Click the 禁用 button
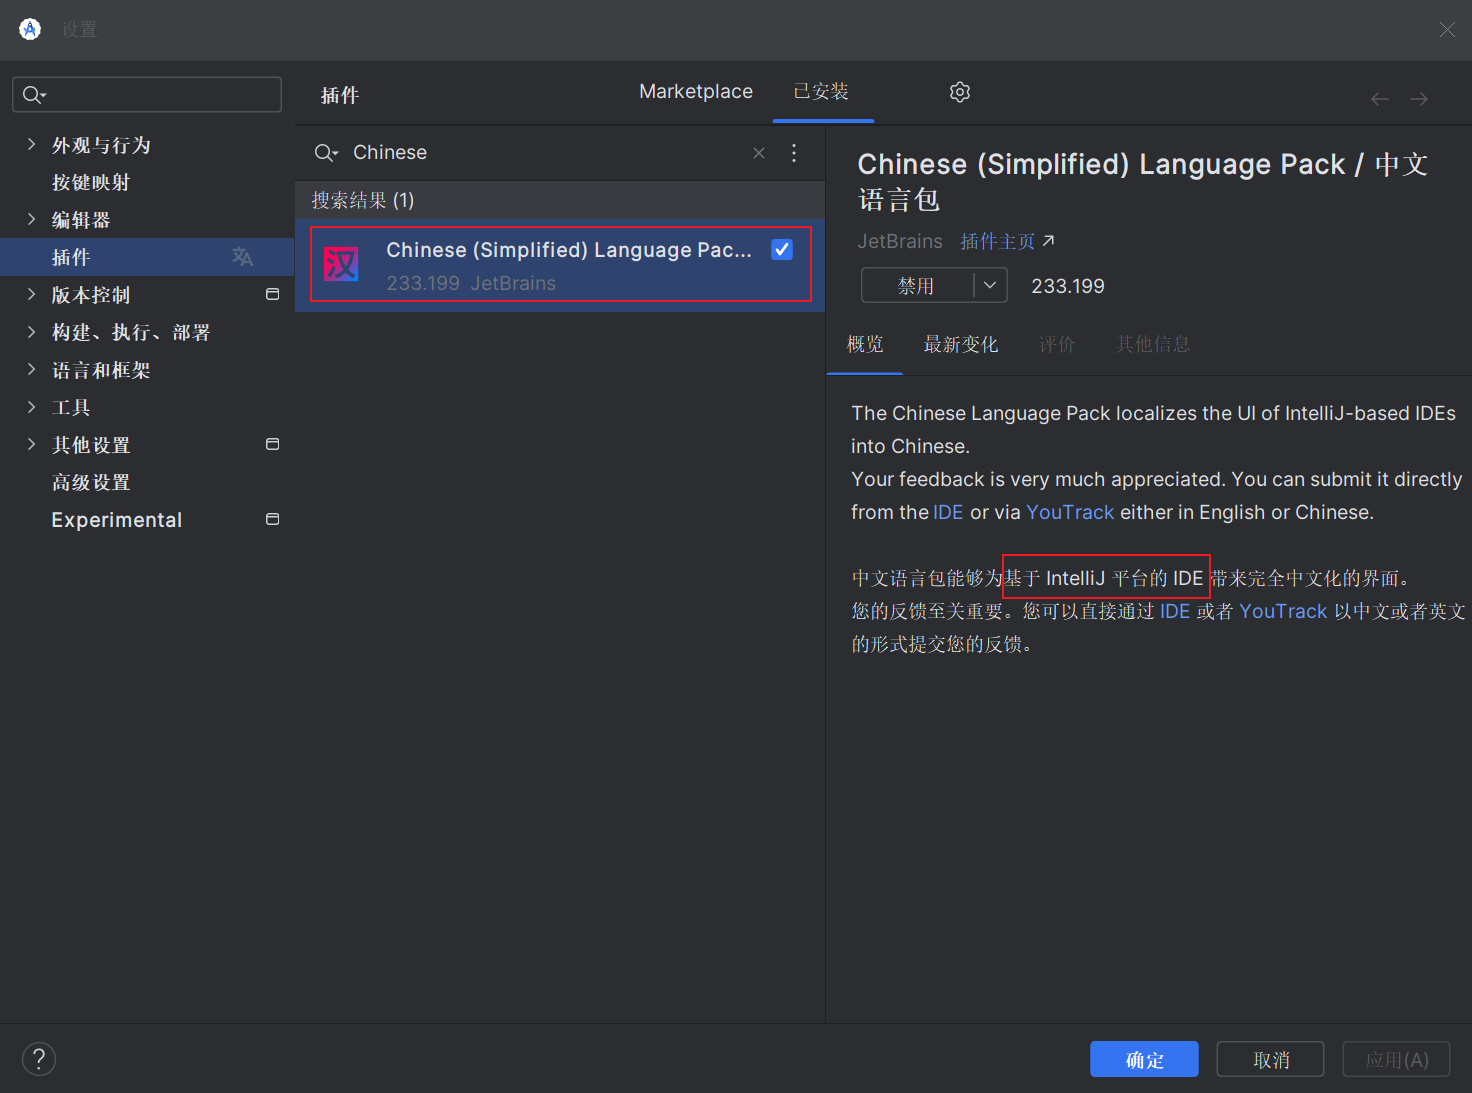The image size is (1472, 1093). point(917,286)
